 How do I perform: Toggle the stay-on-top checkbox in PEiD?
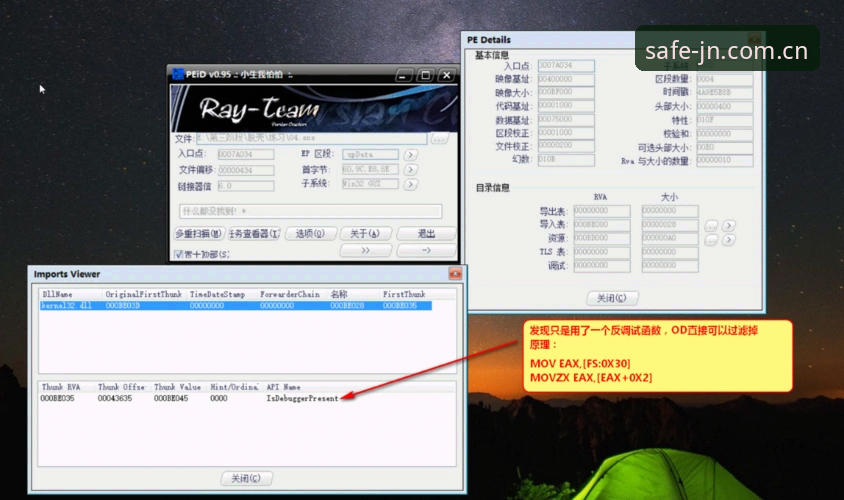(x=179, y=254)
